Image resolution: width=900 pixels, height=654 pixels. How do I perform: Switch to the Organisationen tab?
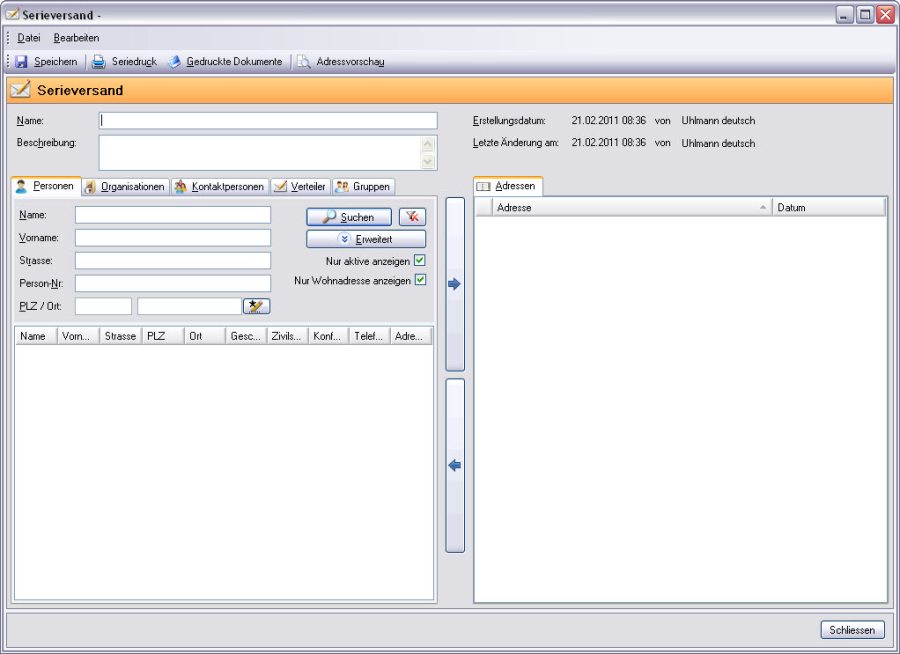[x=125, y=187]
